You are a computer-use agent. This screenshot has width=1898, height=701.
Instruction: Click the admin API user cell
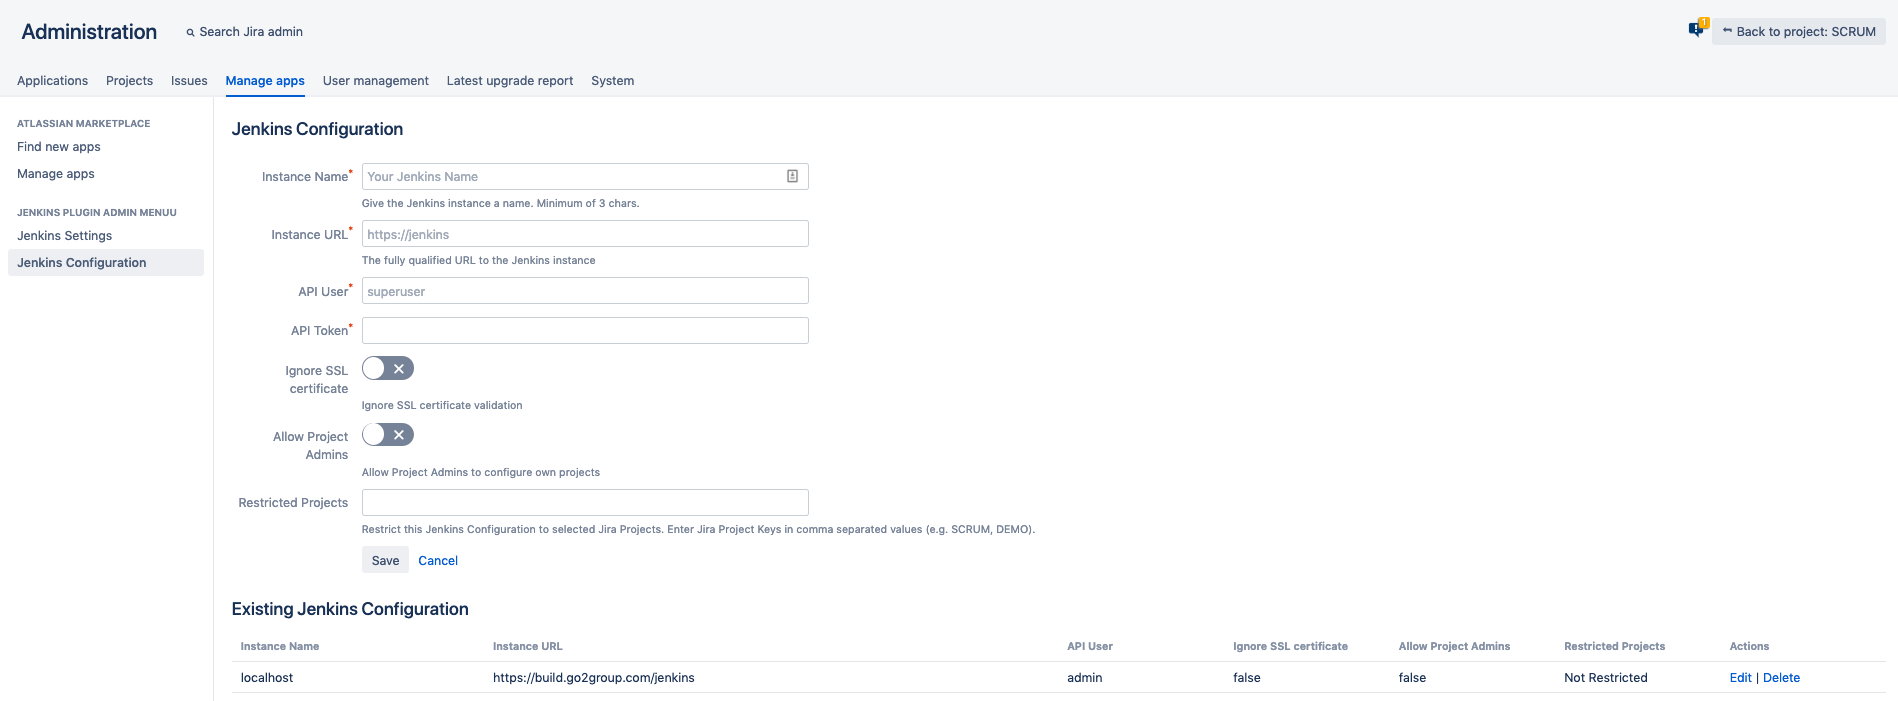pos(1084,678)
